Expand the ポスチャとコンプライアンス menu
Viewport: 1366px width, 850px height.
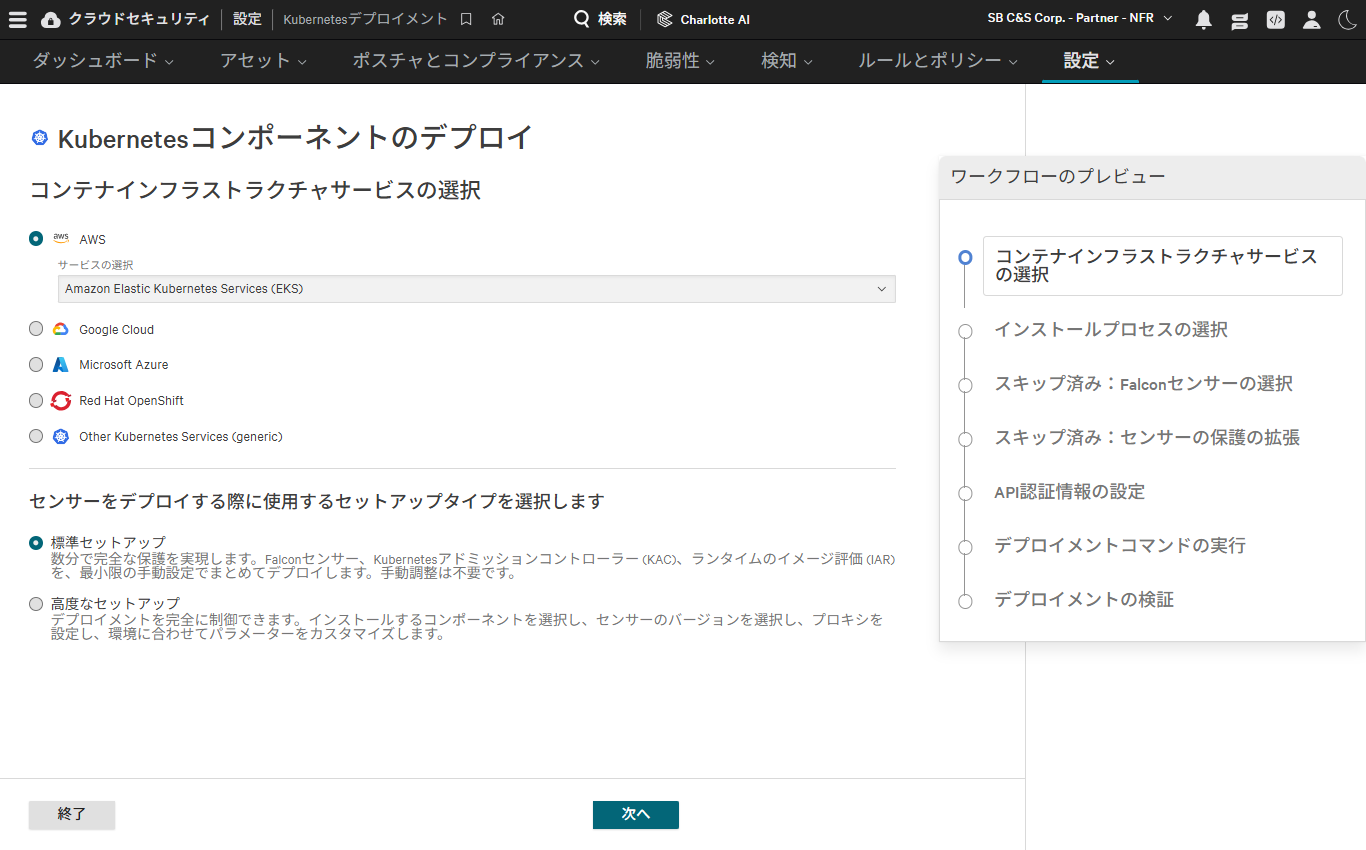[x=476, y=61]
